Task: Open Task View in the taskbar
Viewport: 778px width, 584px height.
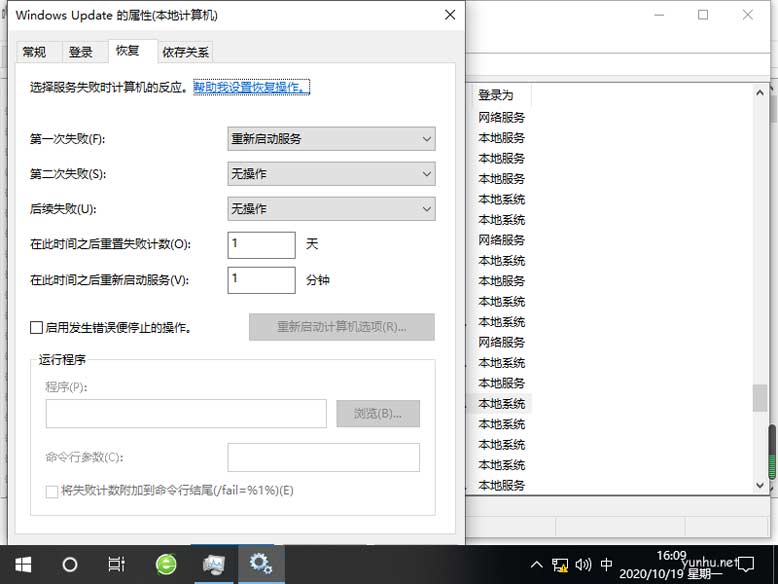Action: [117, 565]
